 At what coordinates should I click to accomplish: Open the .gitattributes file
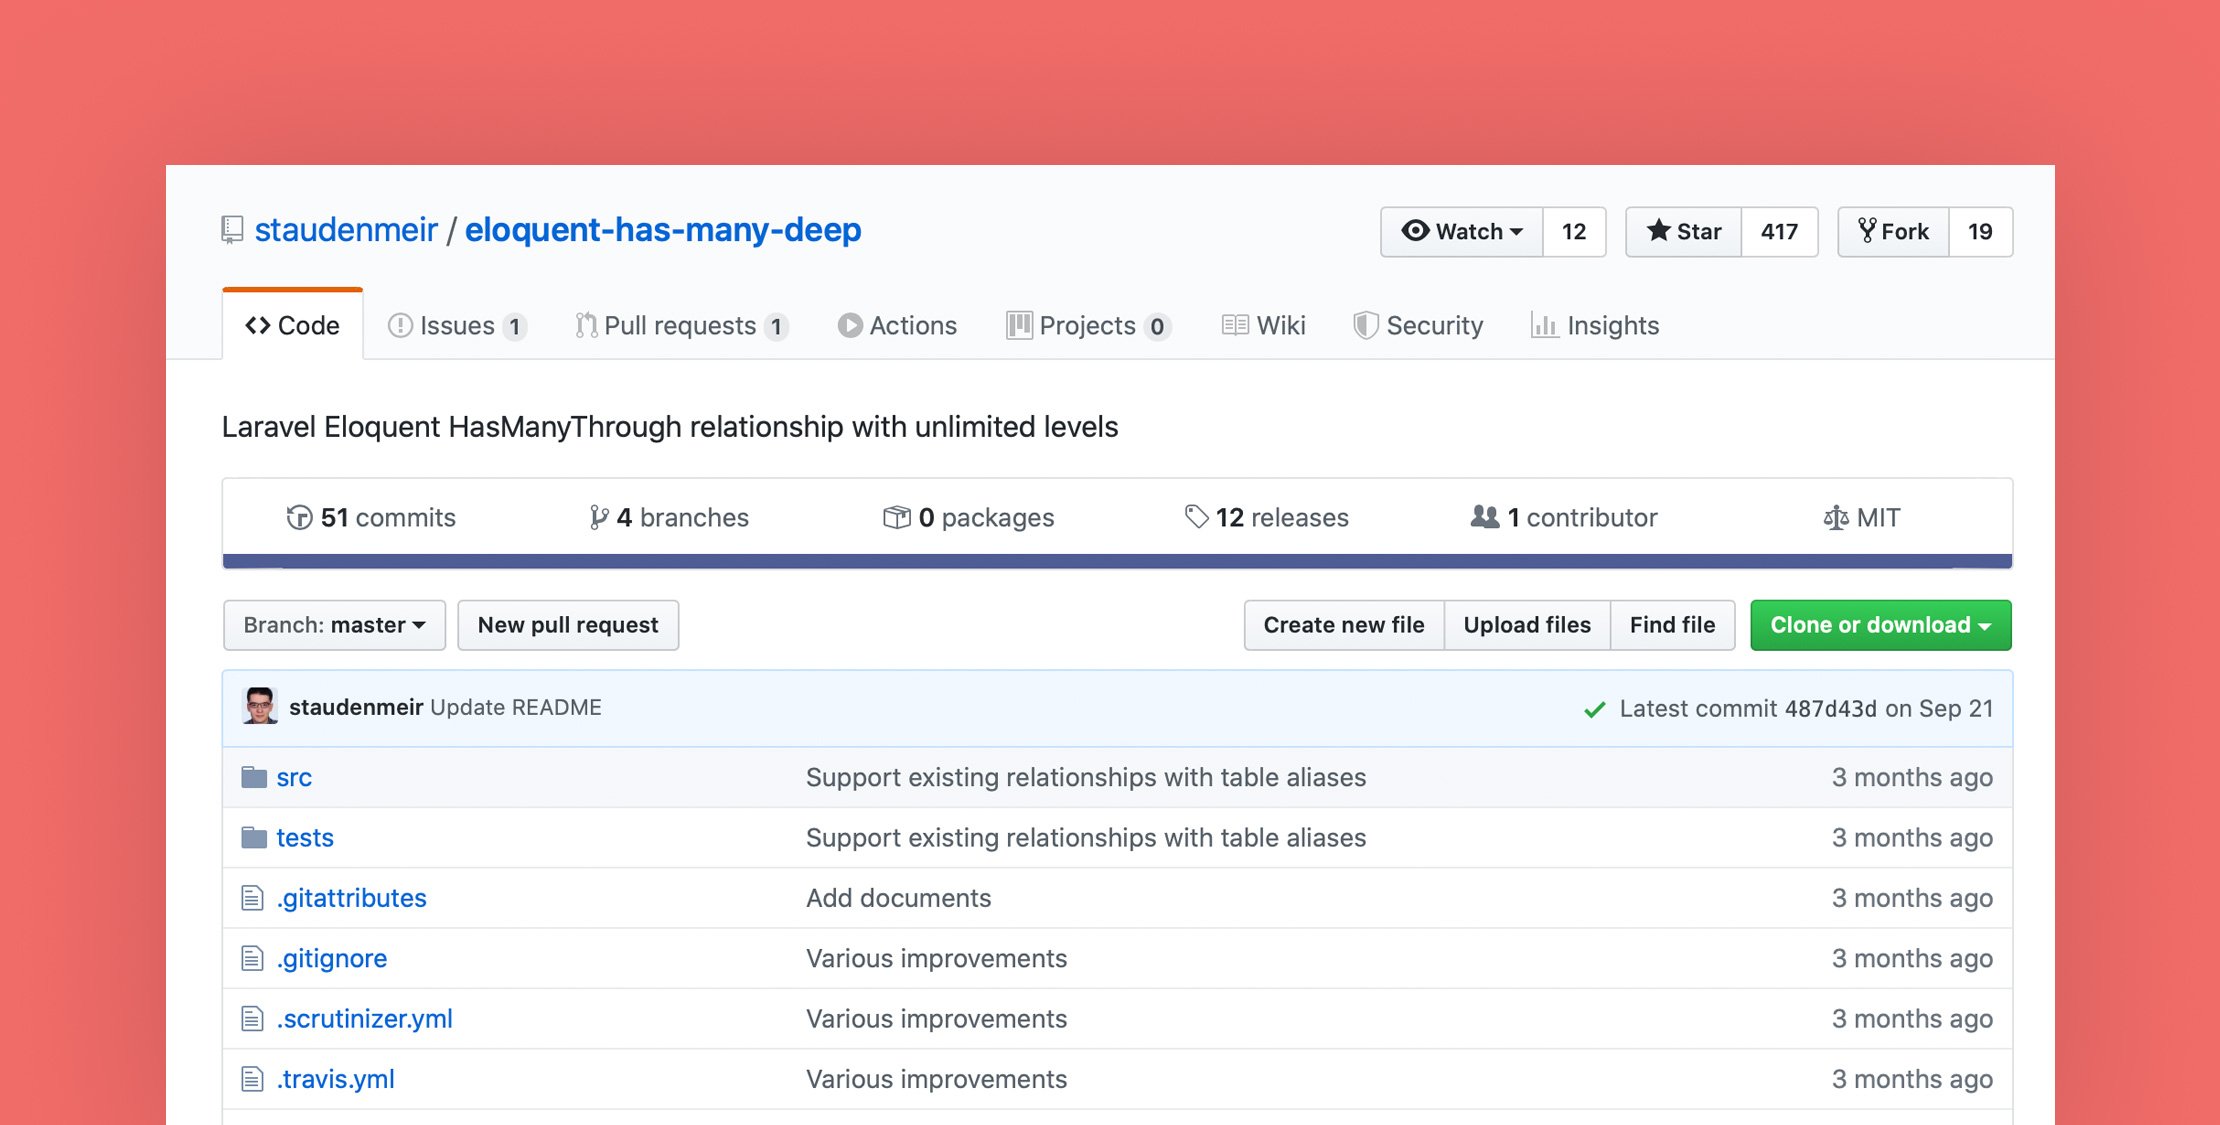[352, 898]
